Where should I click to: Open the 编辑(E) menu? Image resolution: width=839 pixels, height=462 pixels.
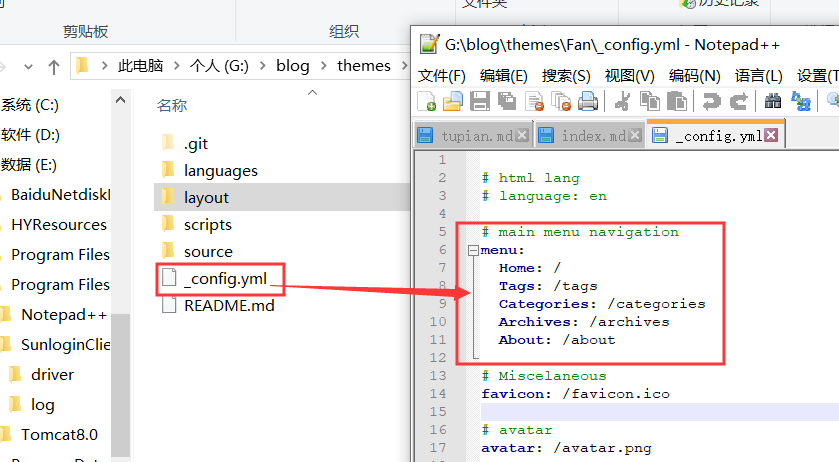pyautogui.click(x=504, y=75)
